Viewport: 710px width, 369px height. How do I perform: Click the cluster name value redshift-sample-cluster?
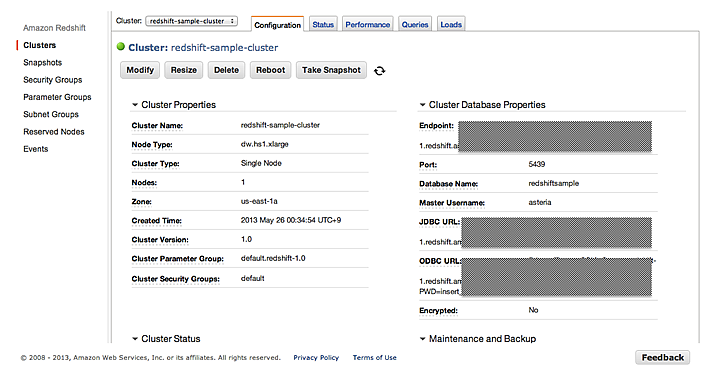pyautogui.click(x=280, y=125)
